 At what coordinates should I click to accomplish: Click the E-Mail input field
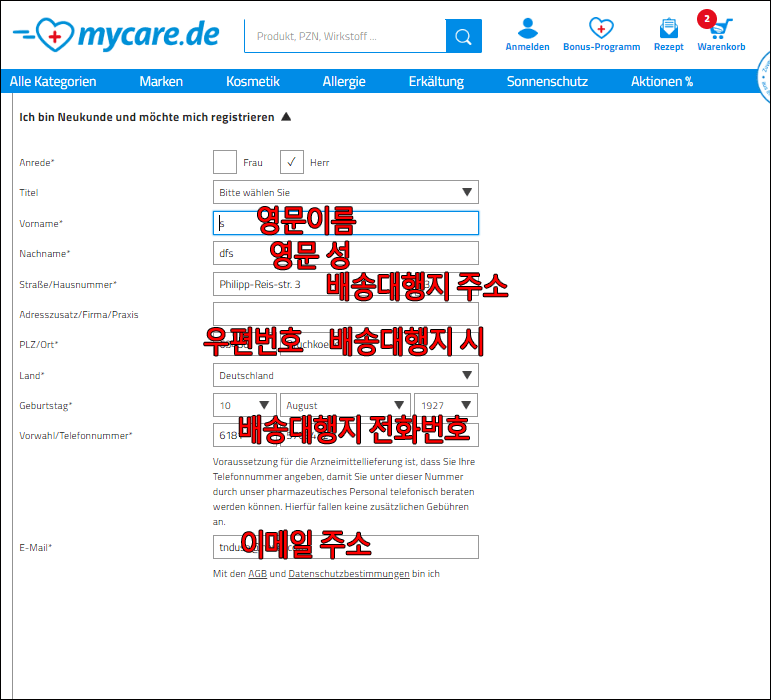click(x=346, y=547)
